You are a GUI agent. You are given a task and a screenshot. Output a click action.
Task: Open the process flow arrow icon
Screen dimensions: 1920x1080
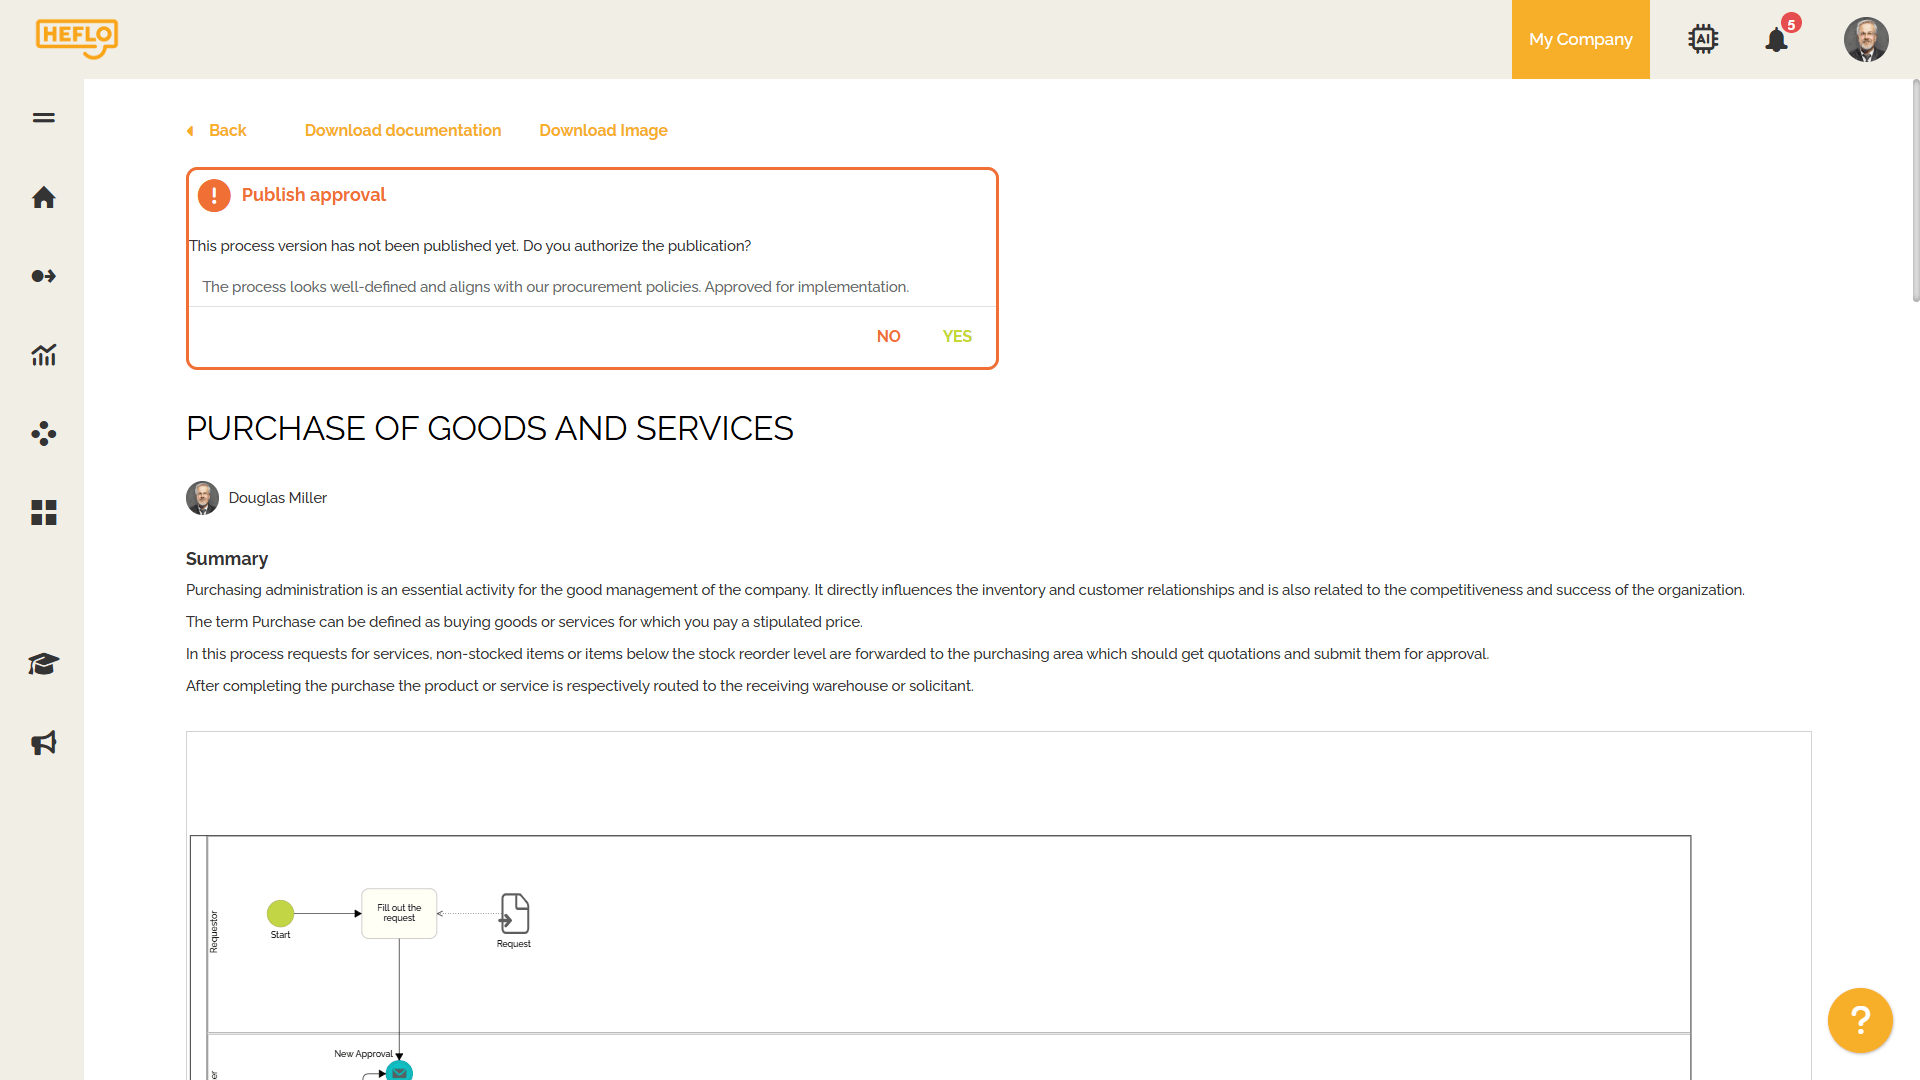(43, 276)
